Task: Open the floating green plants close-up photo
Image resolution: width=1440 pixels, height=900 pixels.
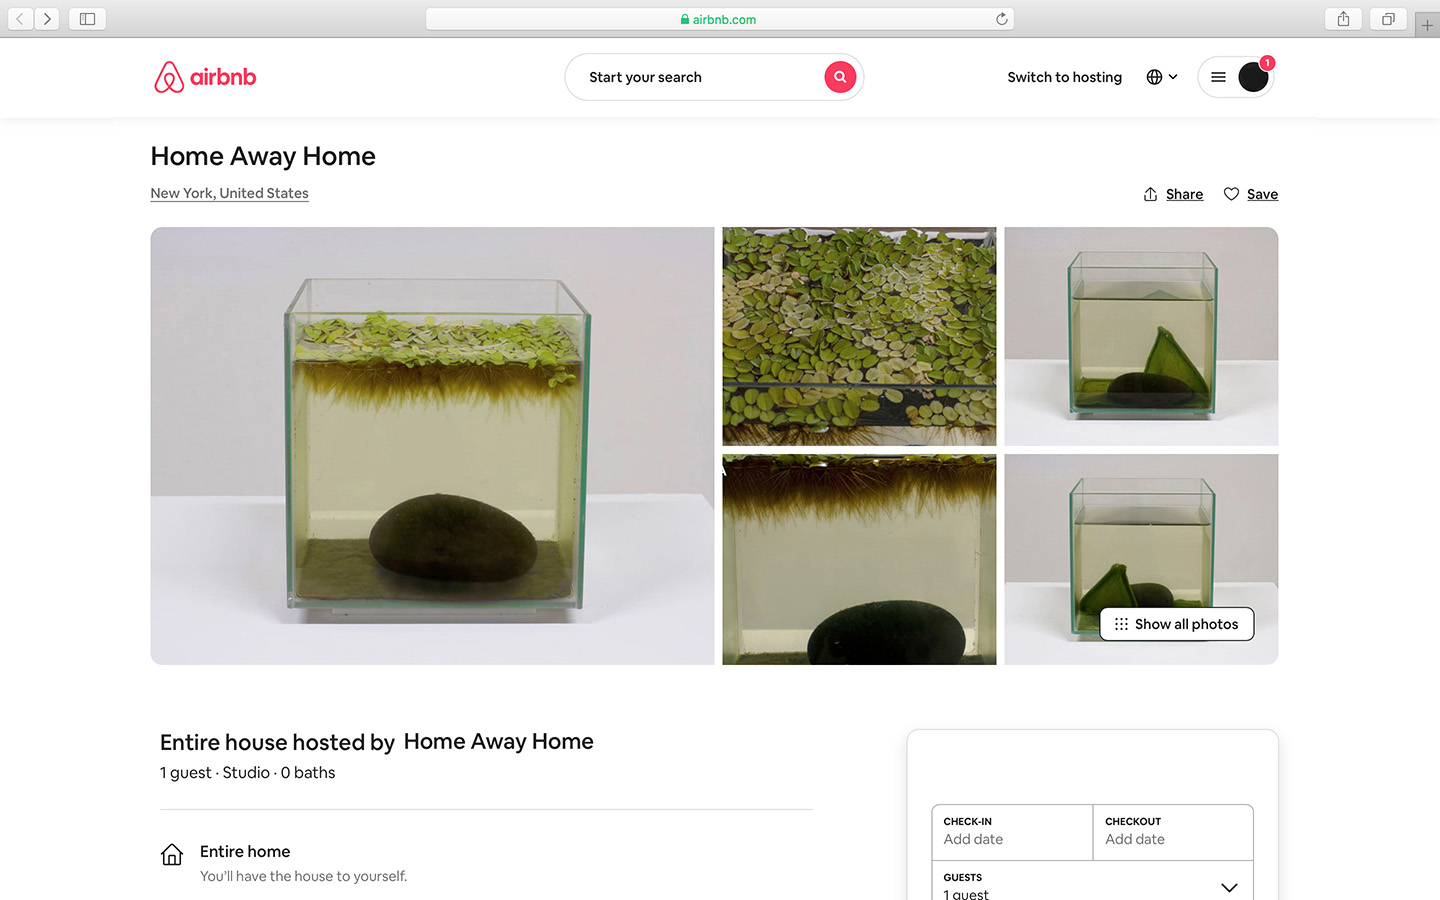Action: tap(859, 336)
